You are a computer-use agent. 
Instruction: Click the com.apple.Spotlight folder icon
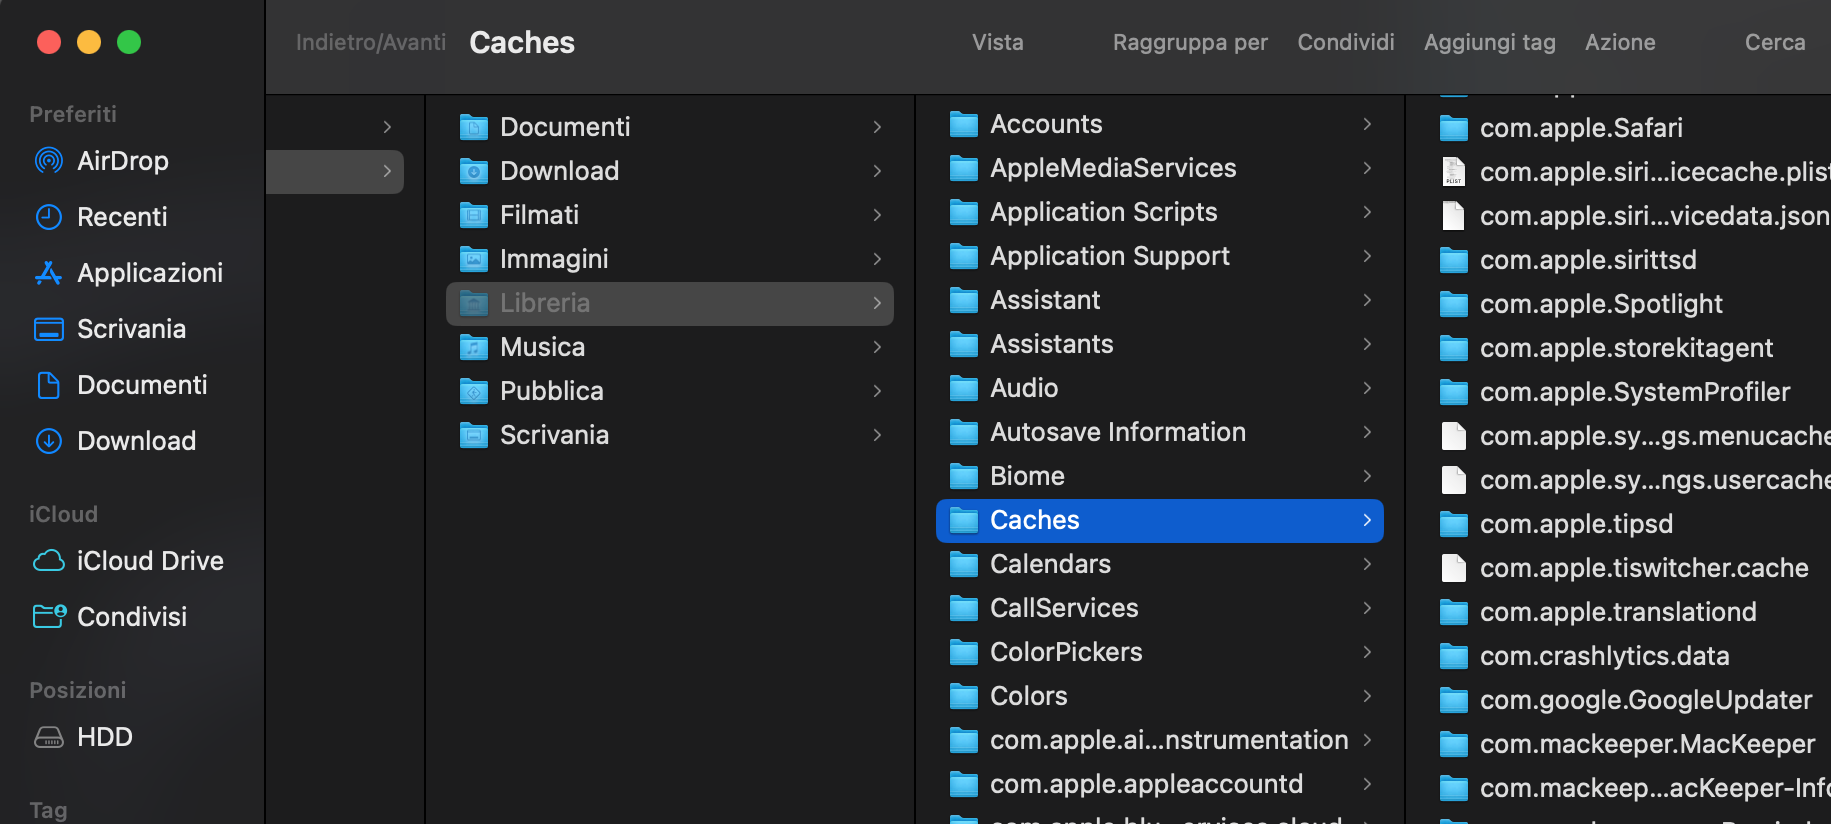[1453, 304]
